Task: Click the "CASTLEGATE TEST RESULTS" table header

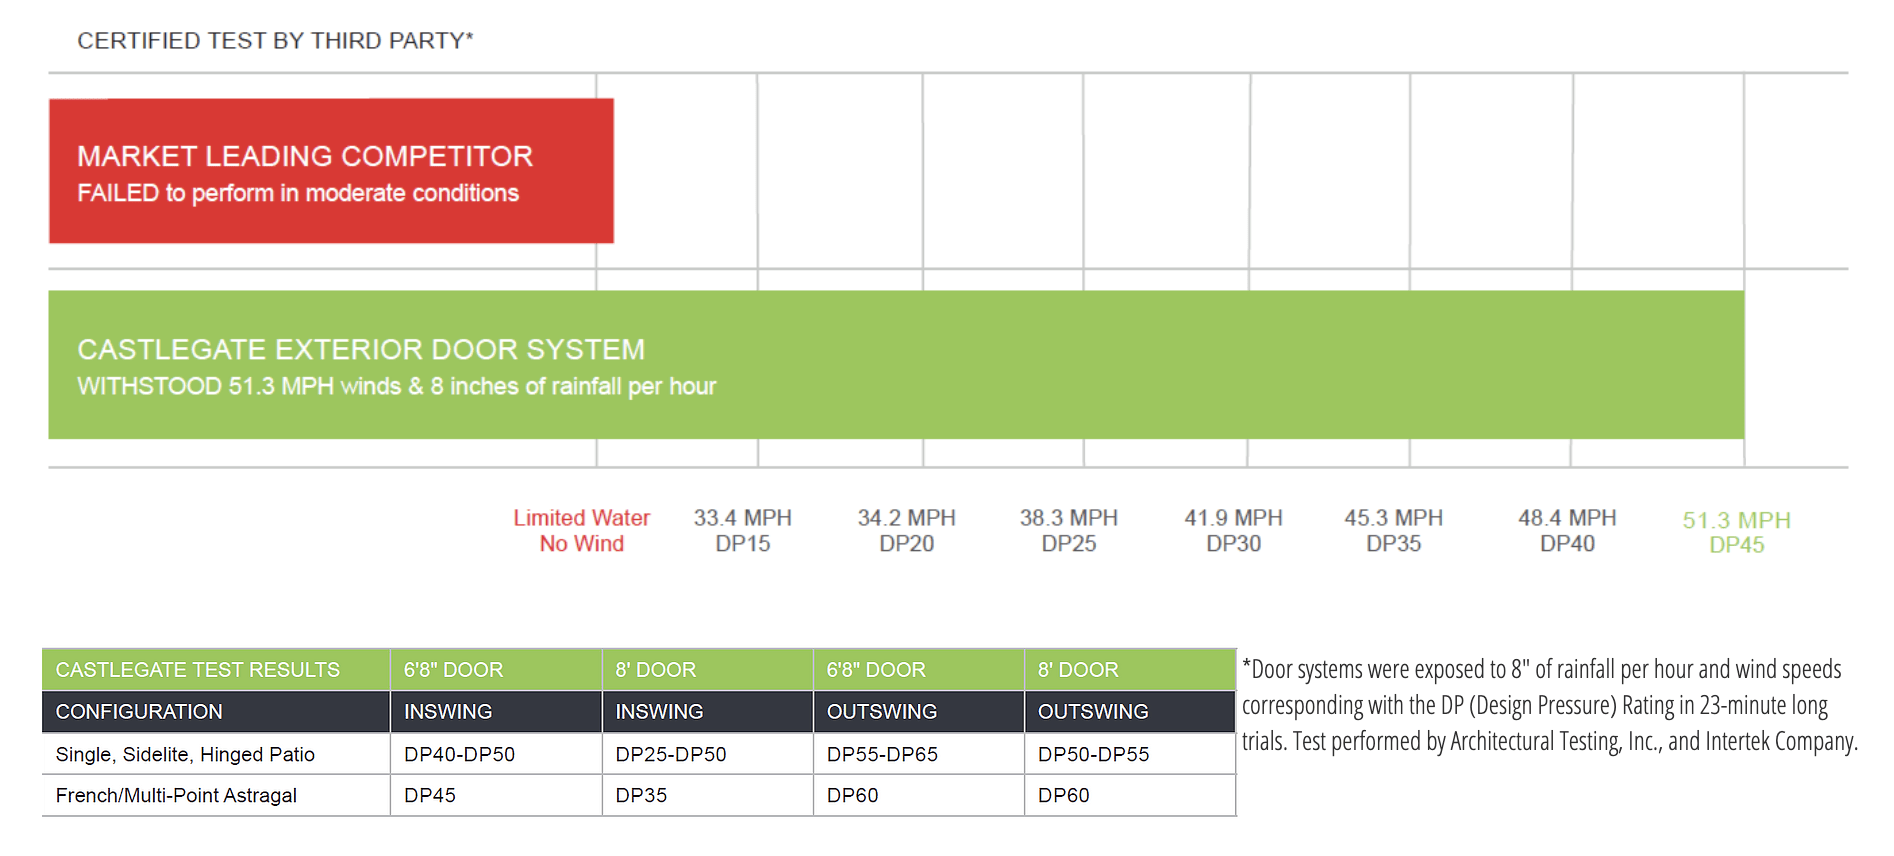Action: pyautogui.click(x=216, y=670)
